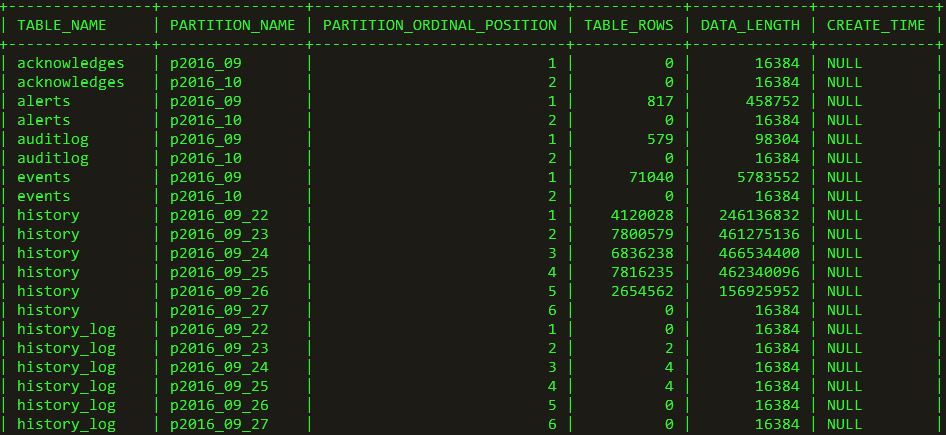The image size is (946, 435).
Task: Click the data length value 156925952
Action: coord(760,291)
